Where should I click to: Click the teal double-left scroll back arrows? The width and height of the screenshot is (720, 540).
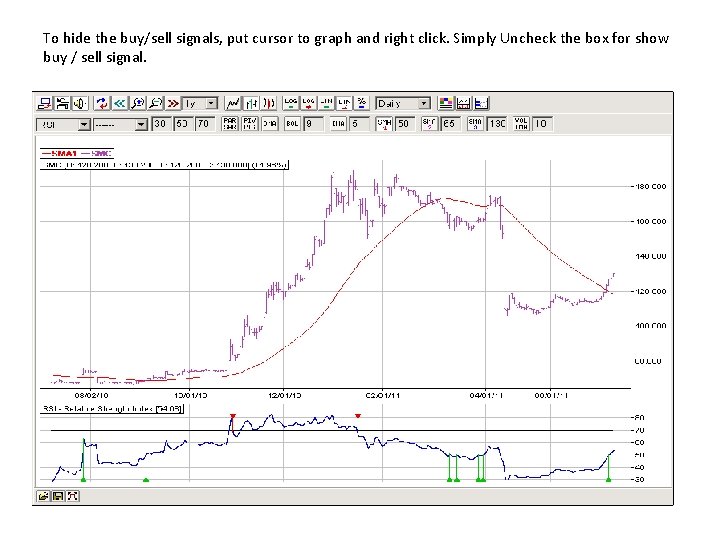[x=119, y=103]
